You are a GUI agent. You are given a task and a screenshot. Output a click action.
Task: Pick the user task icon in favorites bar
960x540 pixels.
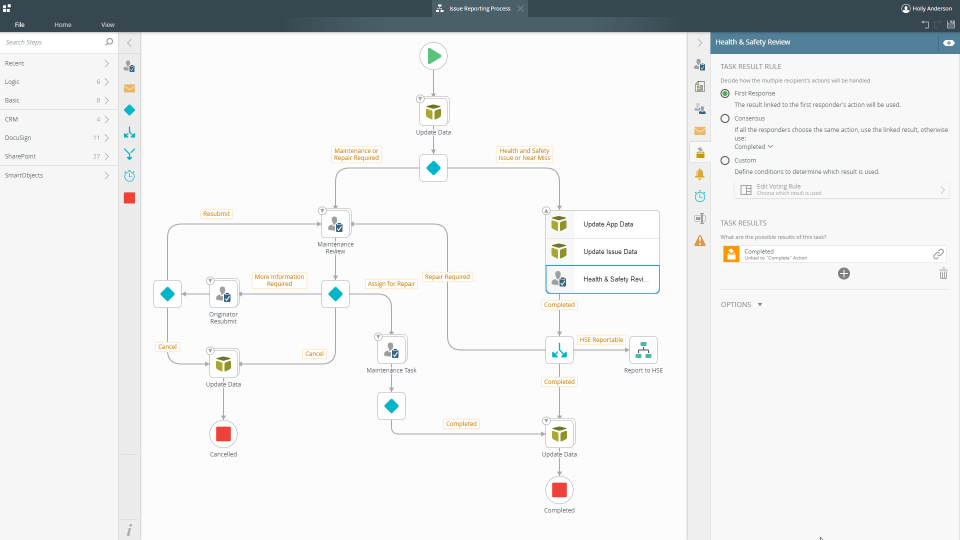click(129, 66)
